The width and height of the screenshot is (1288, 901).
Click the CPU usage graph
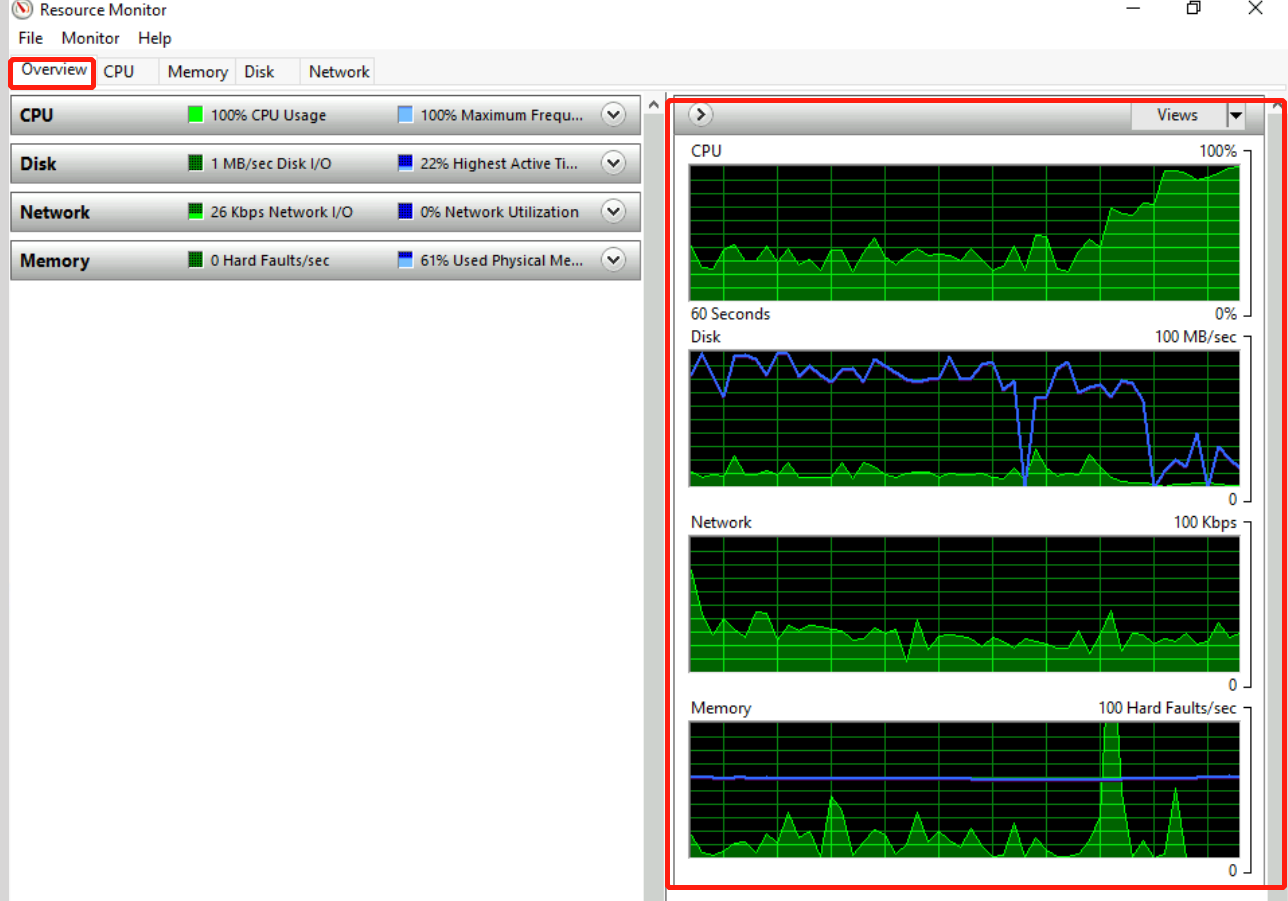[964, 233]
